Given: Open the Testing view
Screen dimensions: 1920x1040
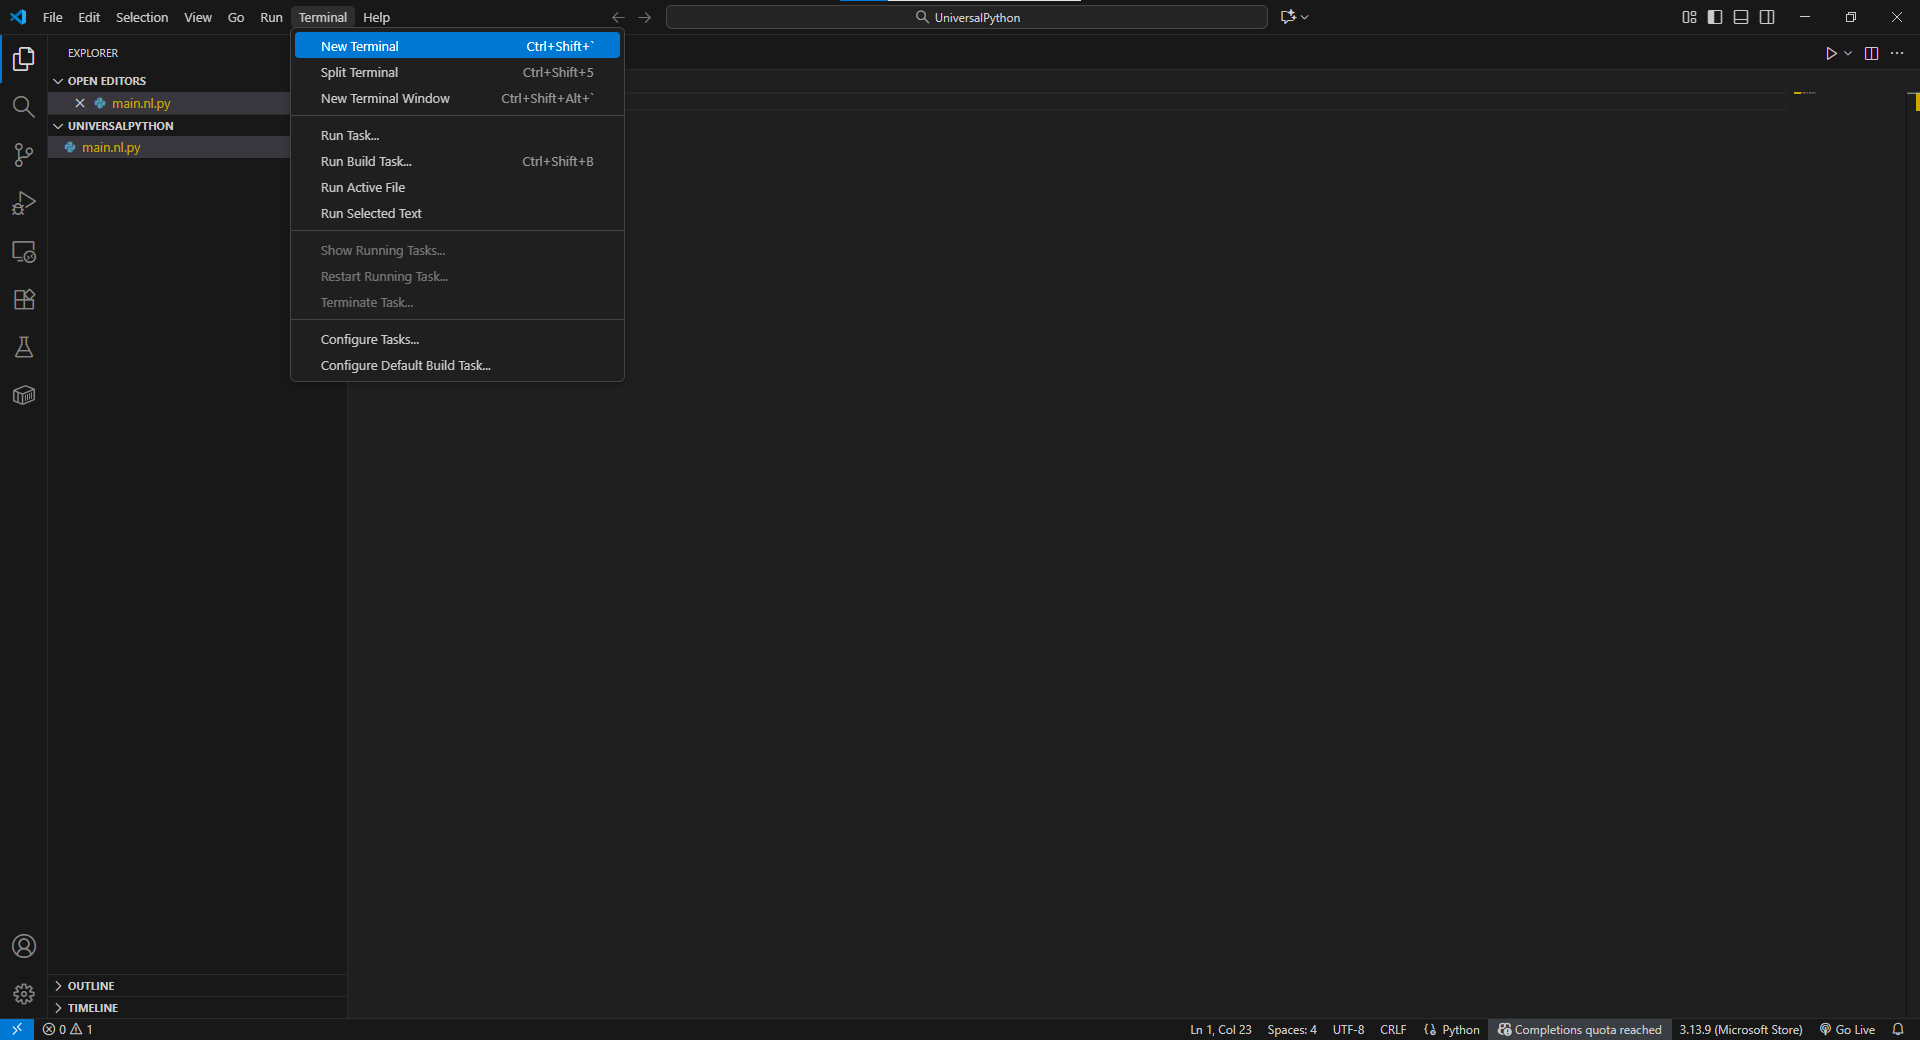Looking at the screenshot, I should tap(23, 347).
